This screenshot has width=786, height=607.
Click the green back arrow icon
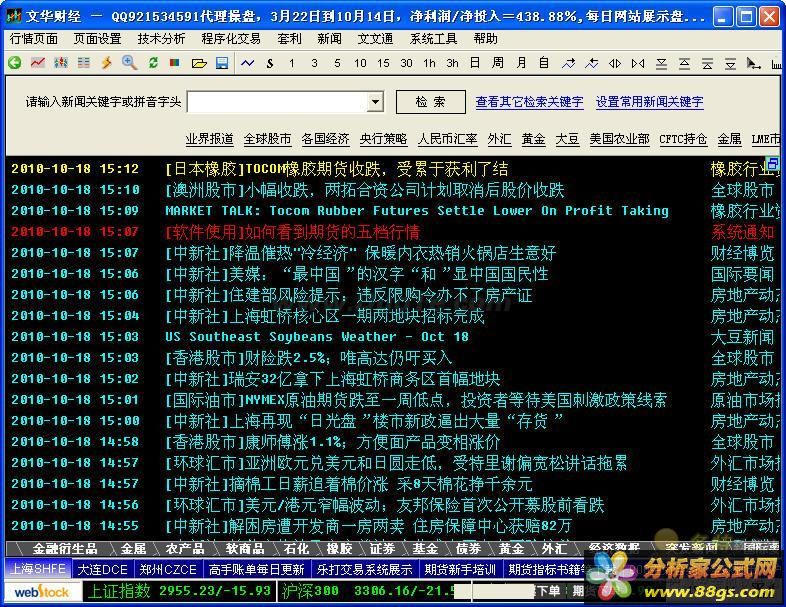click(x=15, y=63)
